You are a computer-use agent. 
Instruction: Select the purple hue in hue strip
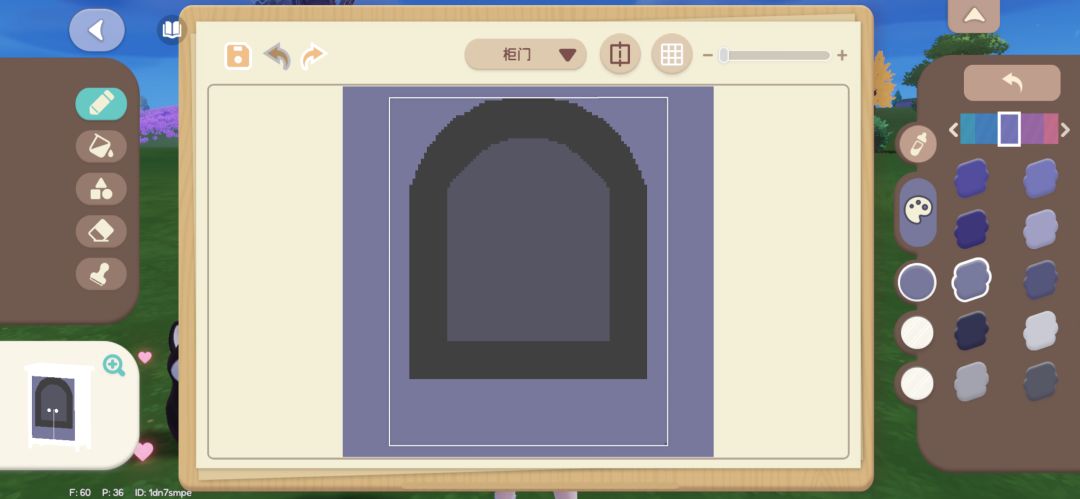coord(1032,129)
